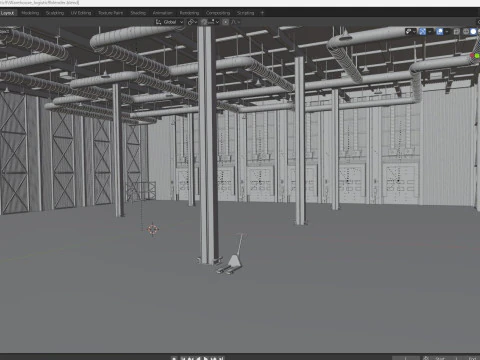Viewport: 480px width, 360px height.
Task: Open the Modeling workspace tab
Action: 30,13
